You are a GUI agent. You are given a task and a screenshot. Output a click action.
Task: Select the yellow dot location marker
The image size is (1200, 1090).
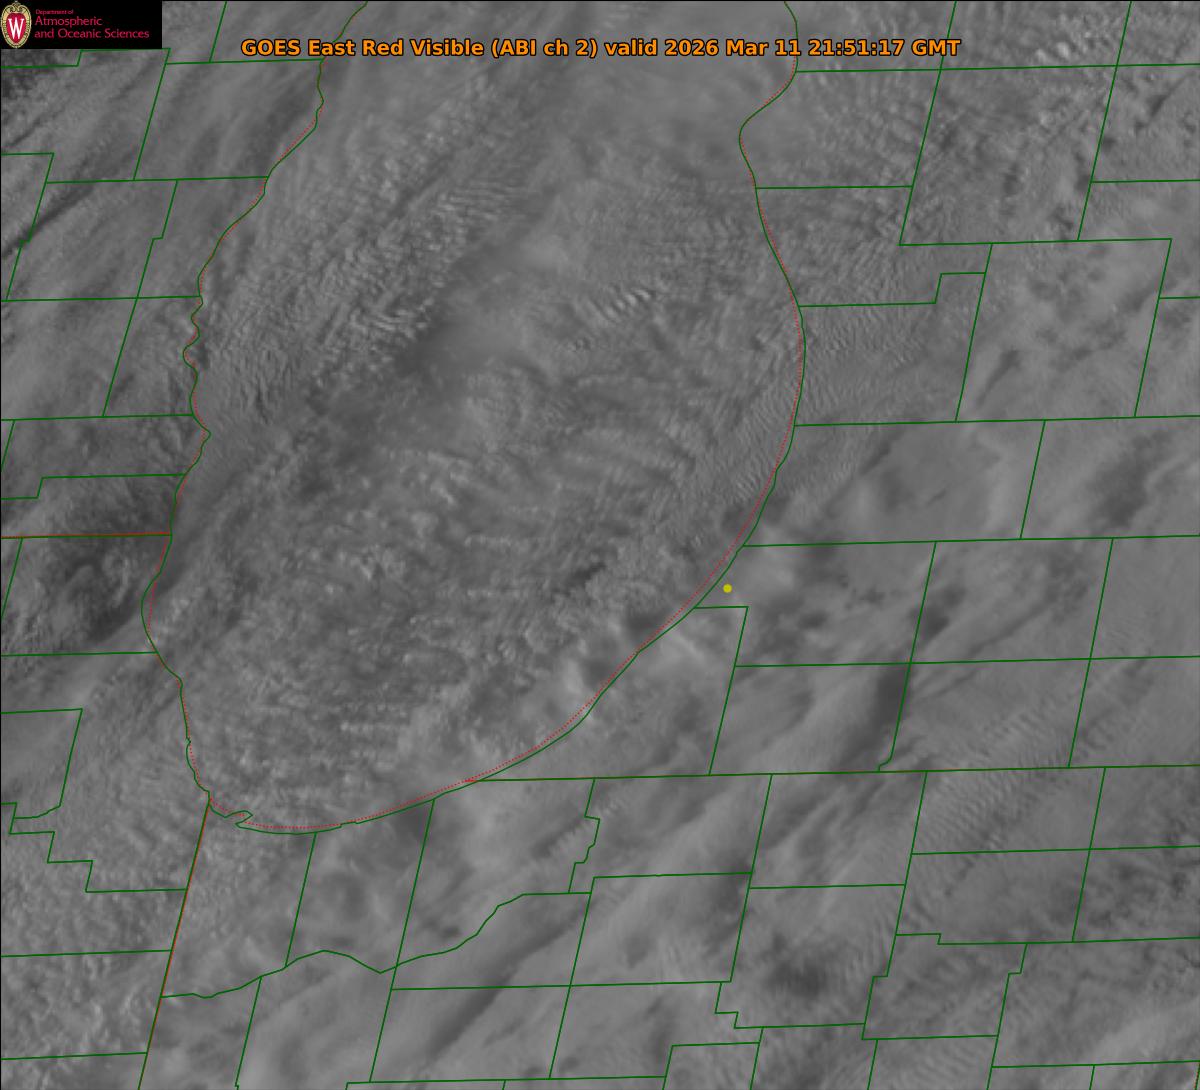click(x=727, y=588)
